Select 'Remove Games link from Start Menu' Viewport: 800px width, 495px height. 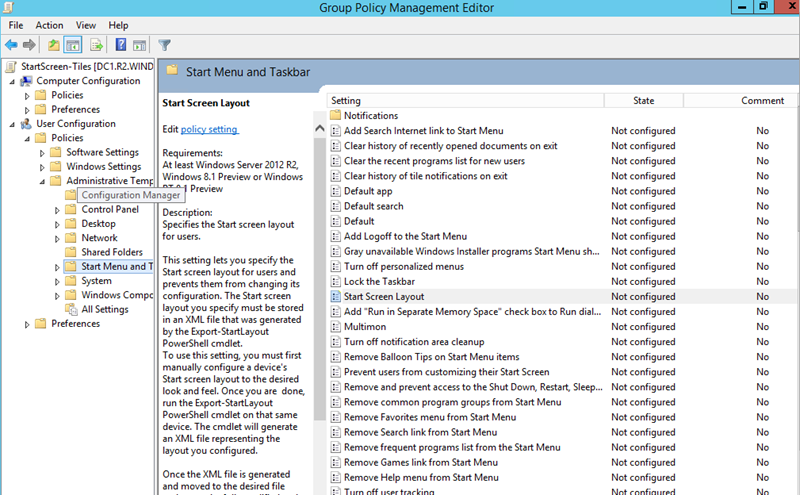click(421, 462)
